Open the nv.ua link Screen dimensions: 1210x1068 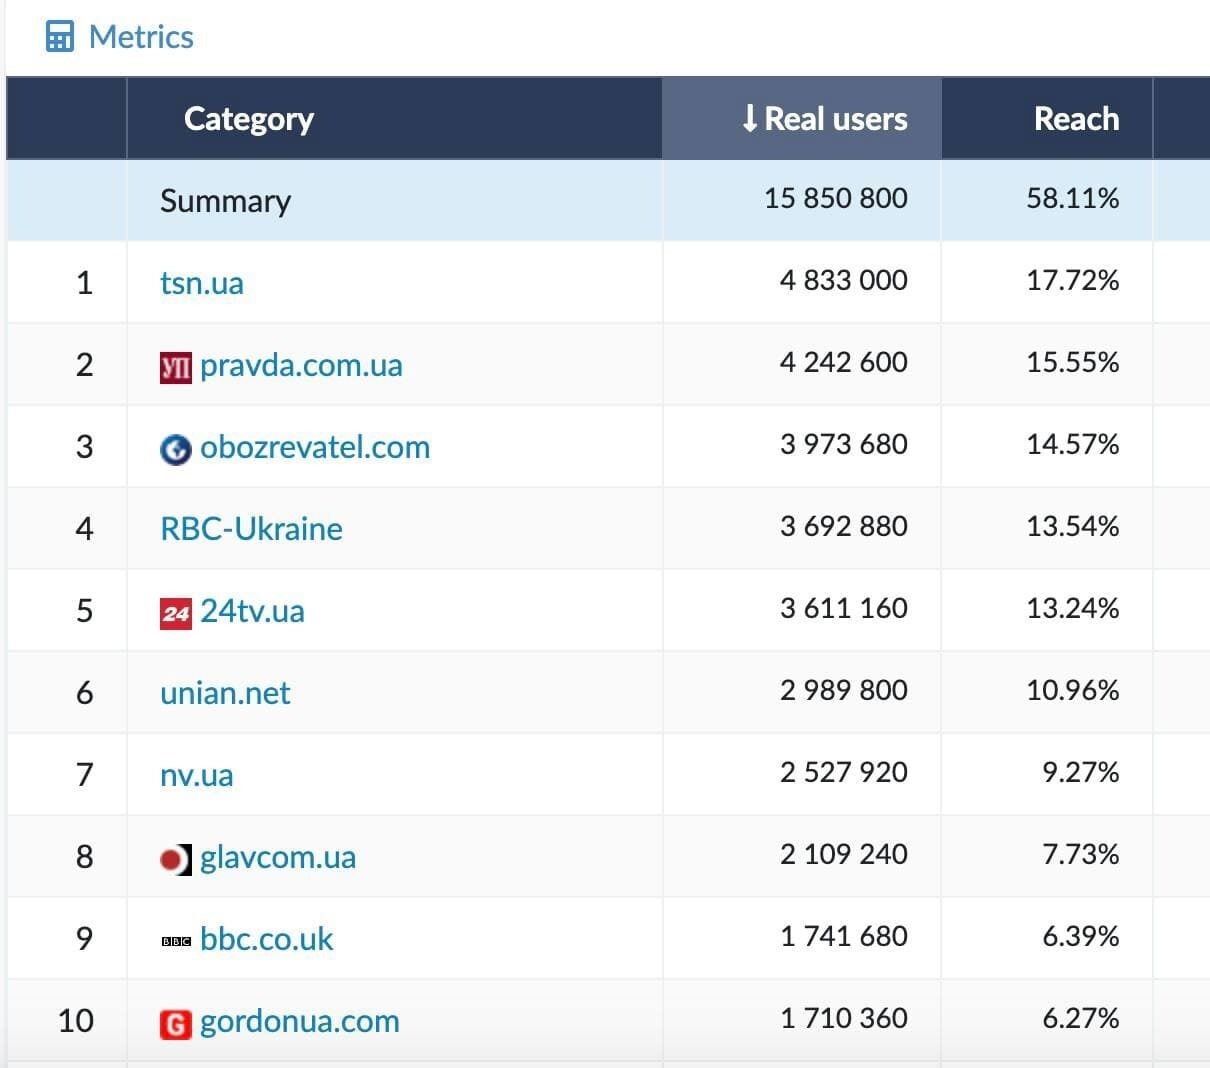[x=196, y=775]
